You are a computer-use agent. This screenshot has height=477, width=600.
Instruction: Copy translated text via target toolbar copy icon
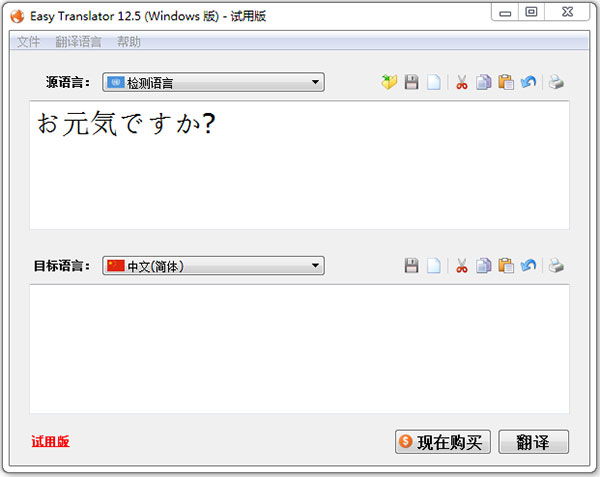pyautogui.click(x=484, y=265)
